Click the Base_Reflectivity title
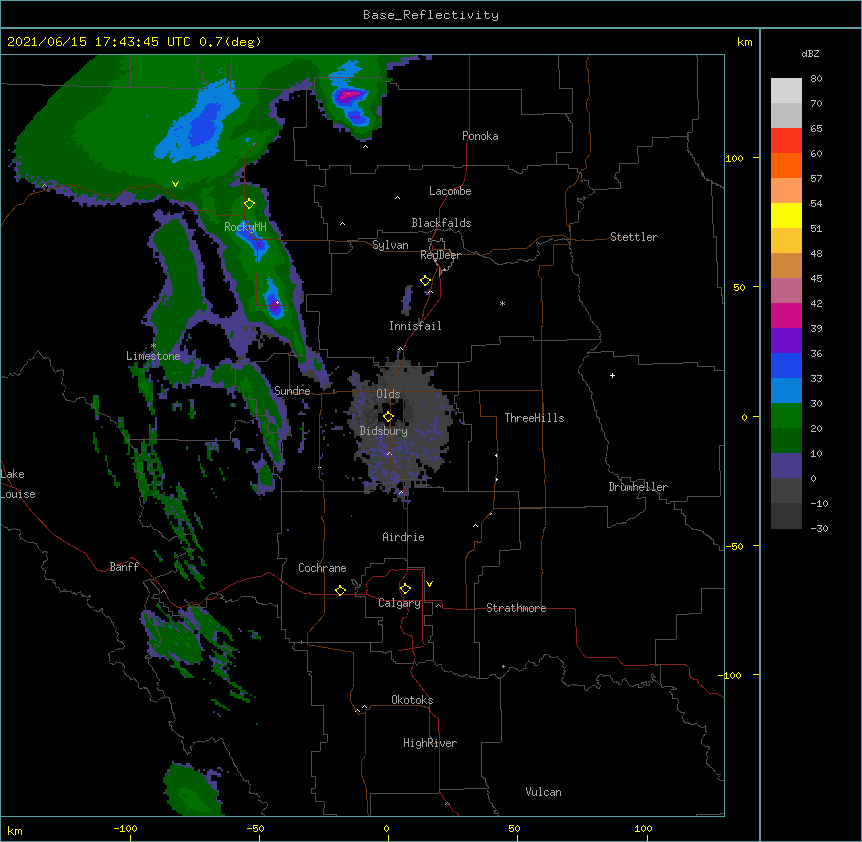 pyautogui.click(x=431, y=15)
